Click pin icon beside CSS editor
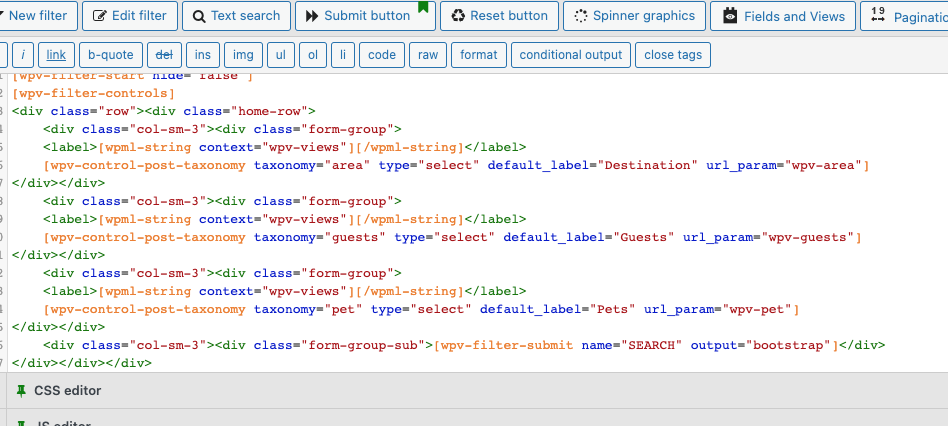This screenshot has width=948, height=426. 21,391
